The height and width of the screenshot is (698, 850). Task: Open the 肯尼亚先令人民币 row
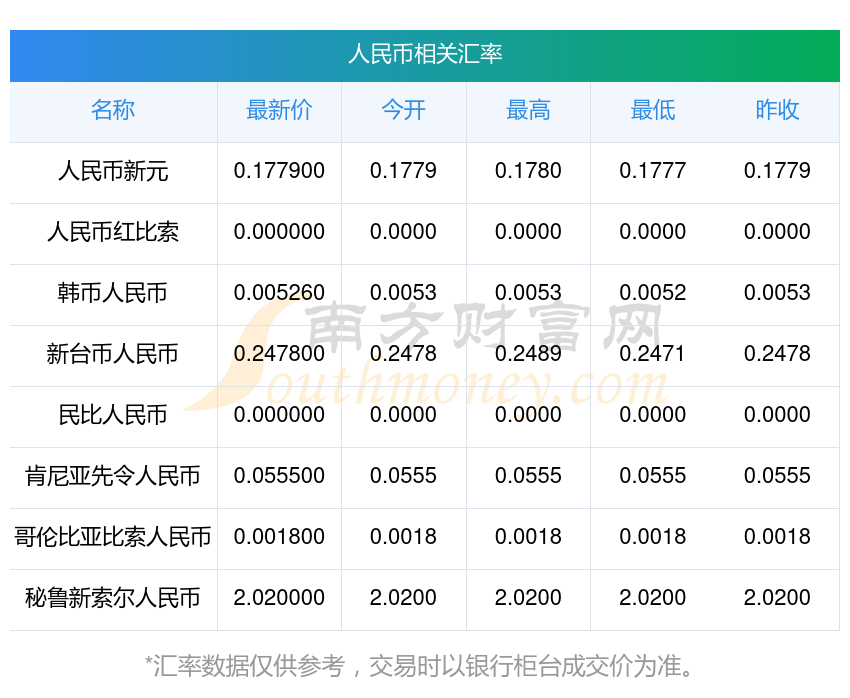coord(113,476)
